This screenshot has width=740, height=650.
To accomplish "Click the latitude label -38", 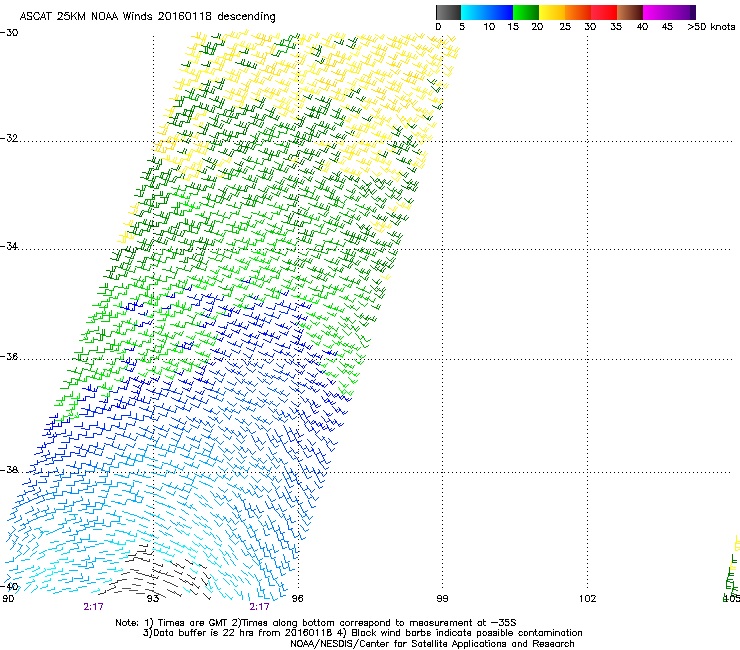I will [9, 470].
